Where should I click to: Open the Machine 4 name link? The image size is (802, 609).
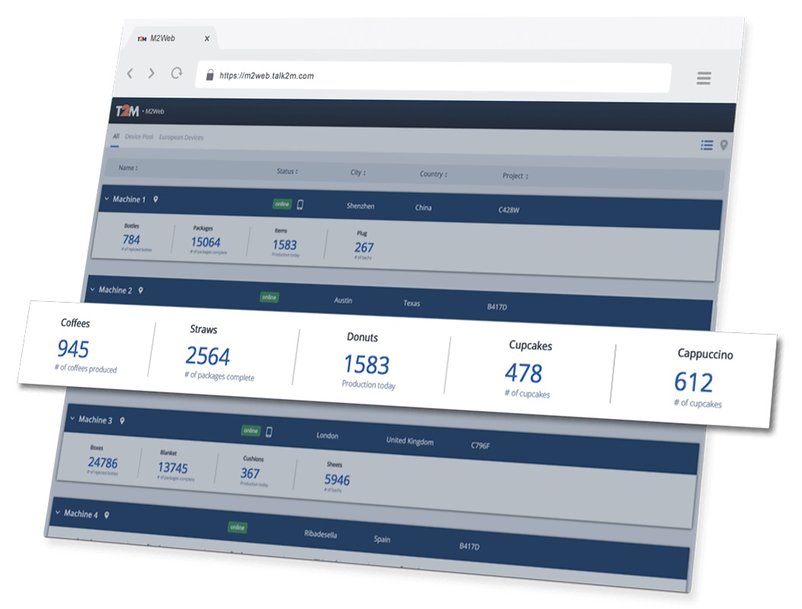[81, 514]
